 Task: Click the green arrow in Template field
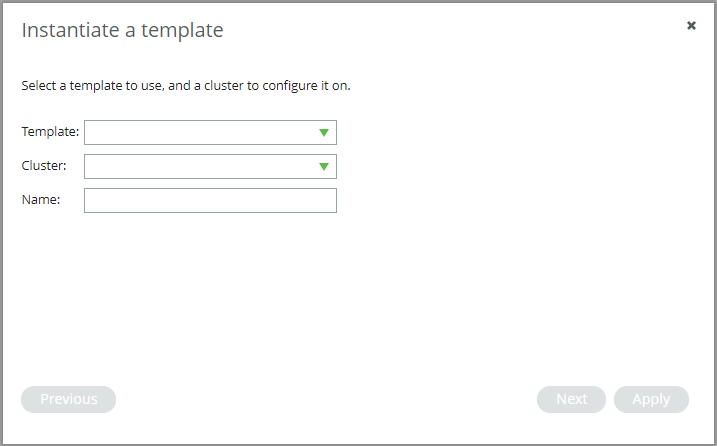[324, 133]
